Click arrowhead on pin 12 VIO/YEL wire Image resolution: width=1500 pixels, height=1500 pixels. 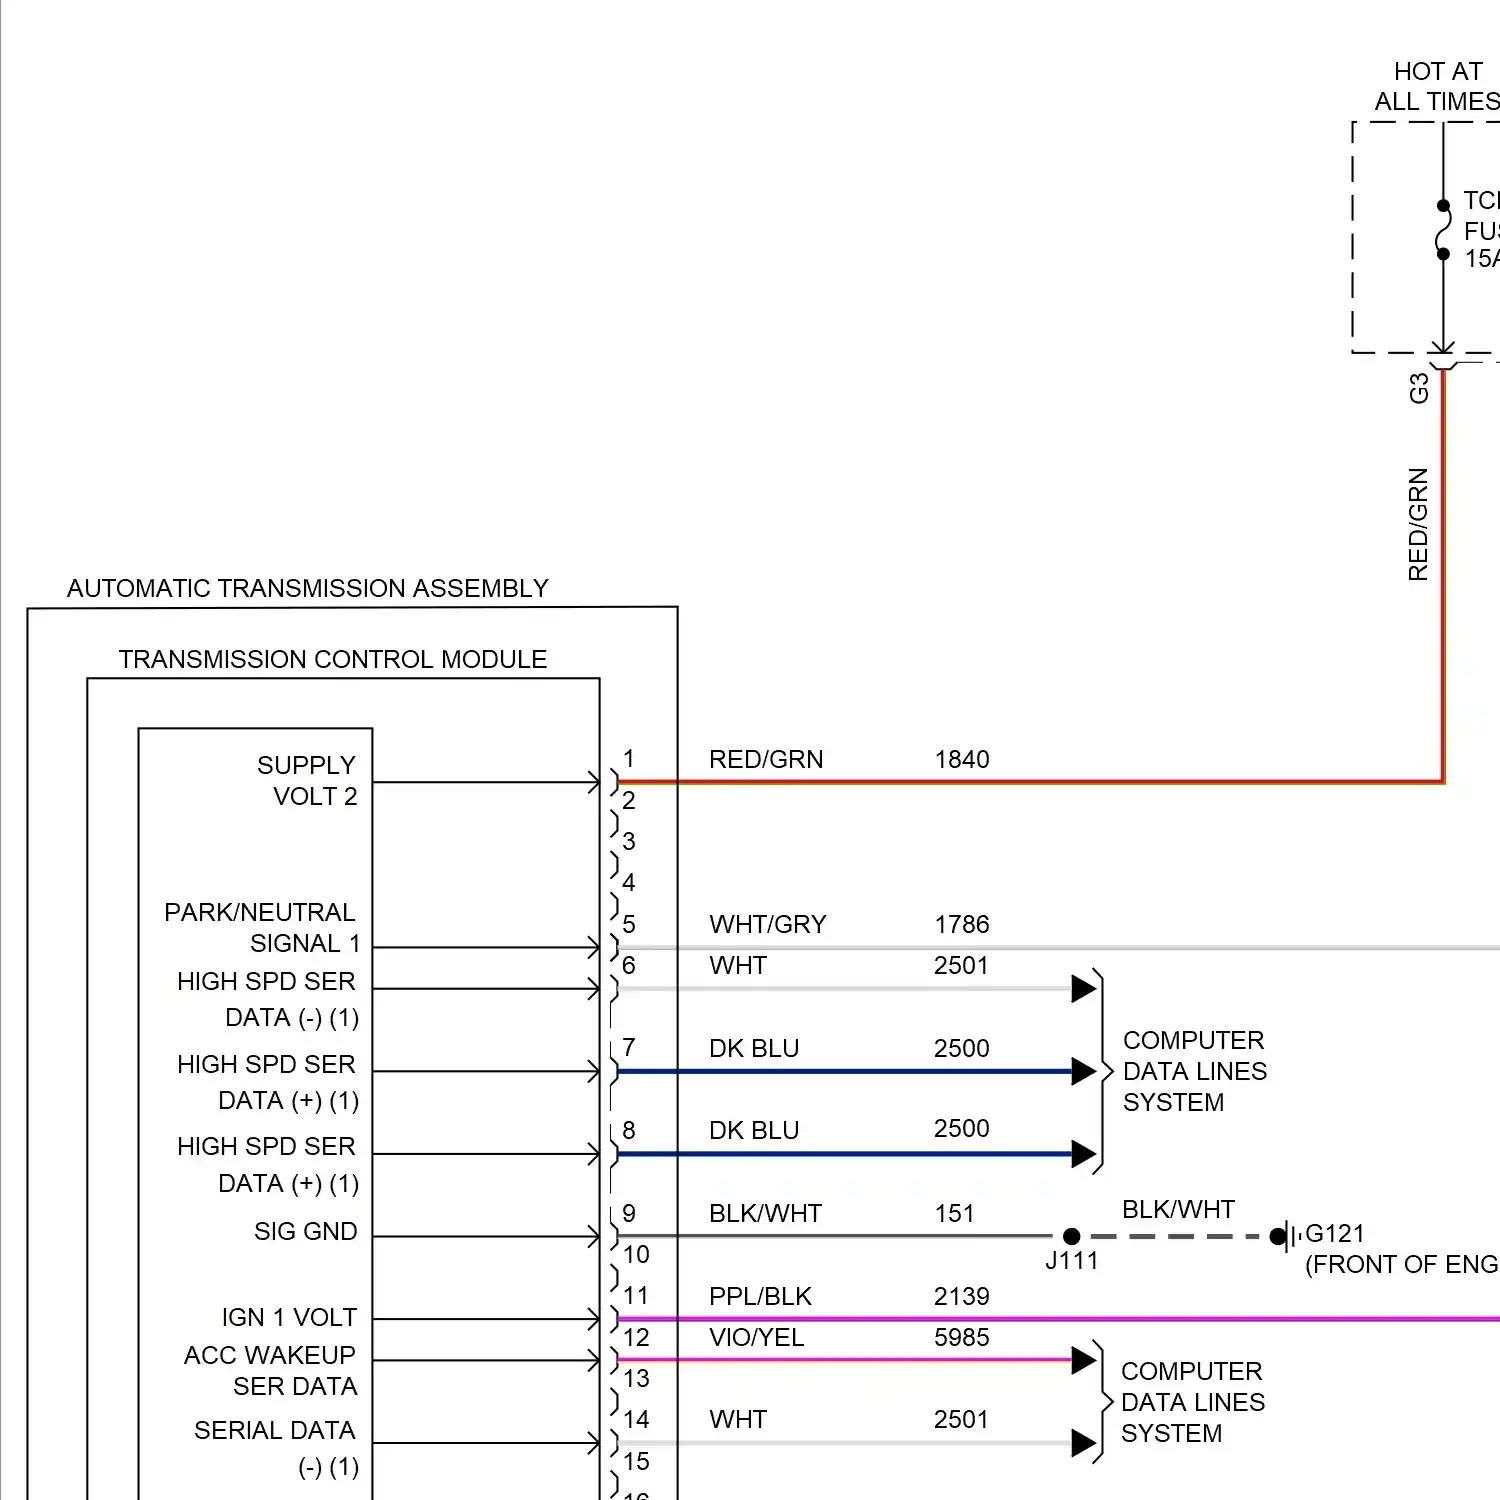tap(1084, 1360)
